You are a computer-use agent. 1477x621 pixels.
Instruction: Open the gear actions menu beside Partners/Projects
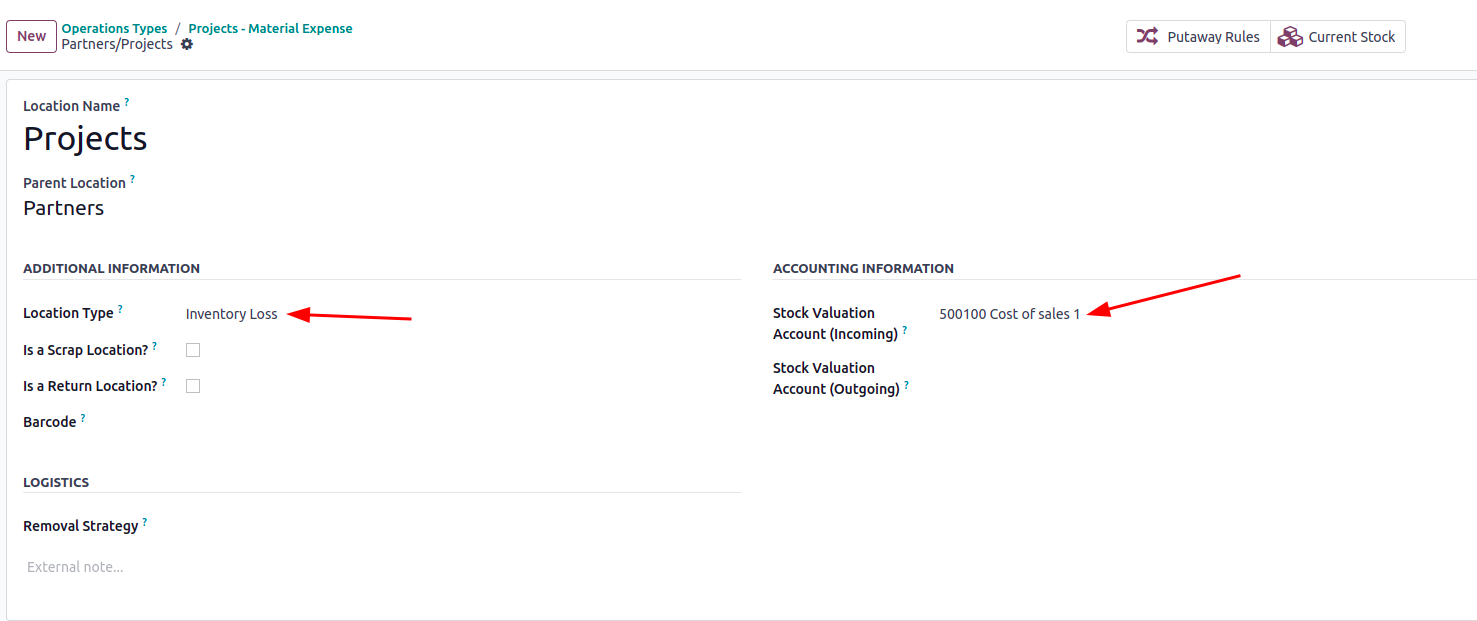click(x=187, y=45)
